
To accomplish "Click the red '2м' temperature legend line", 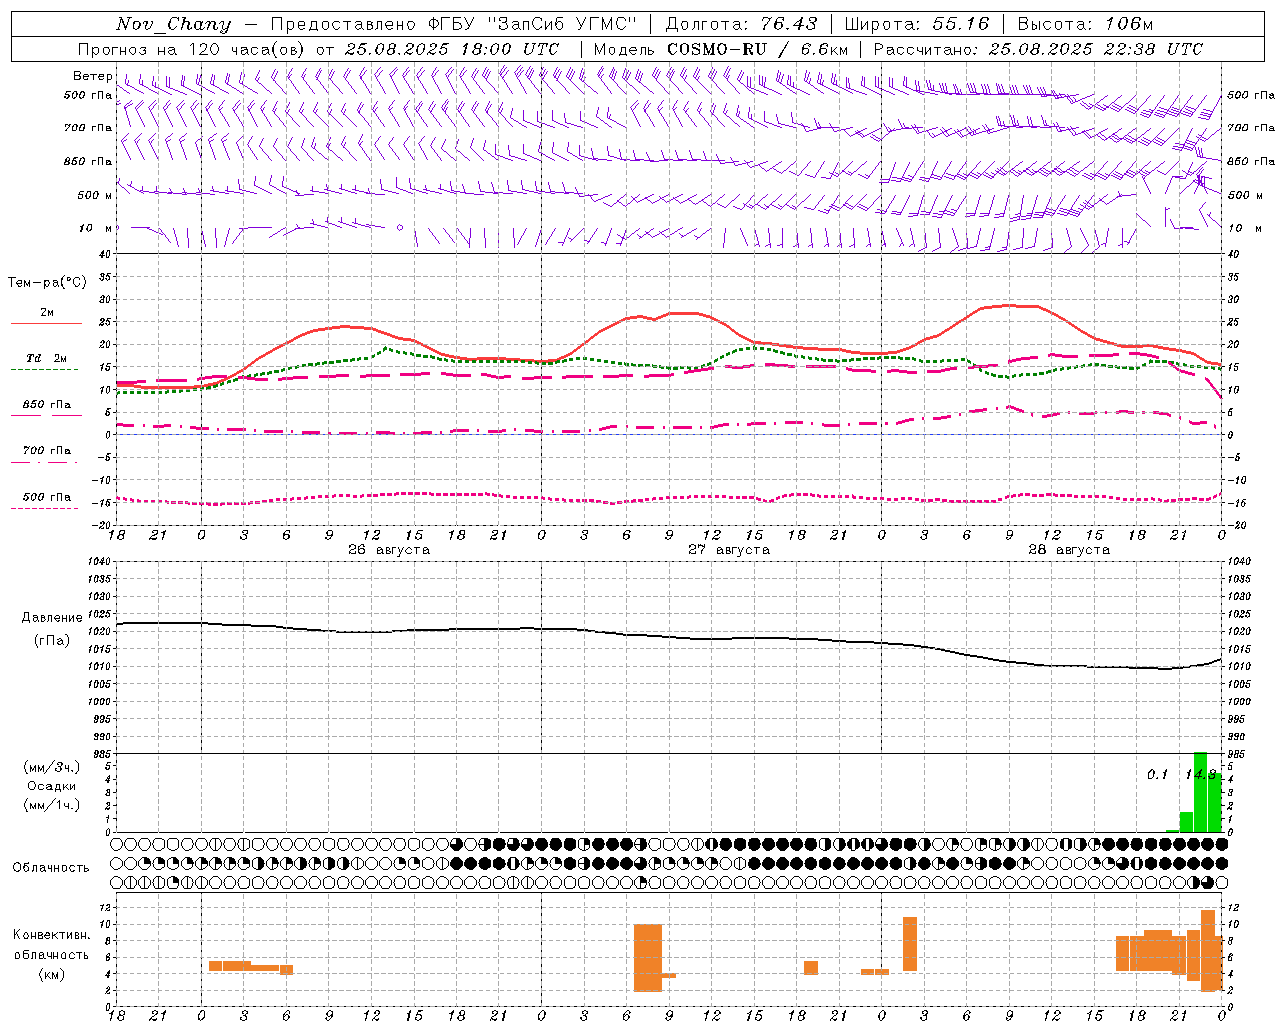I will click(x=46, y=323).
